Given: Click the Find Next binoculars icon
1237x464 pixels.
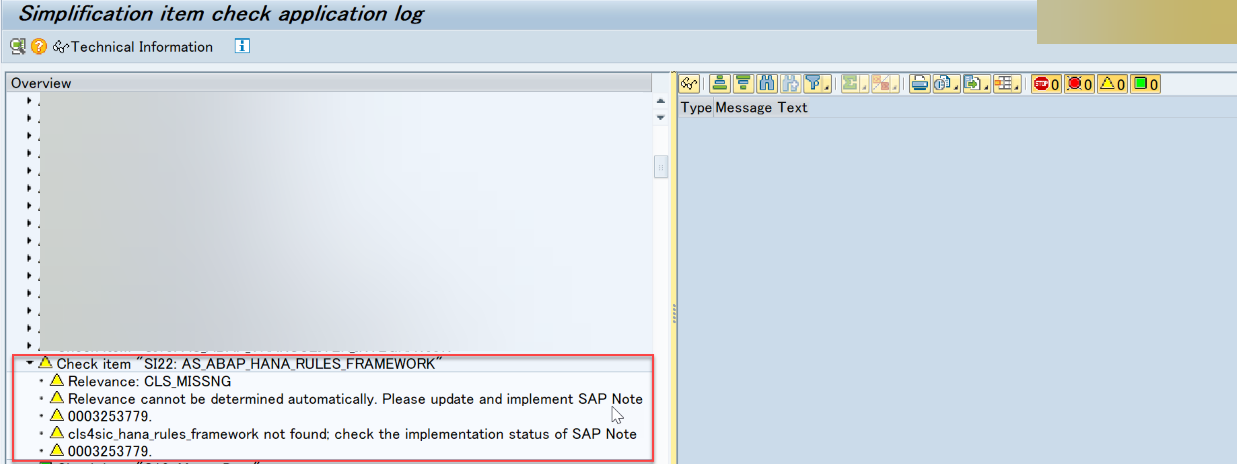Looking at the screenshot, I should pyautogui.click(x=790, y=84).
